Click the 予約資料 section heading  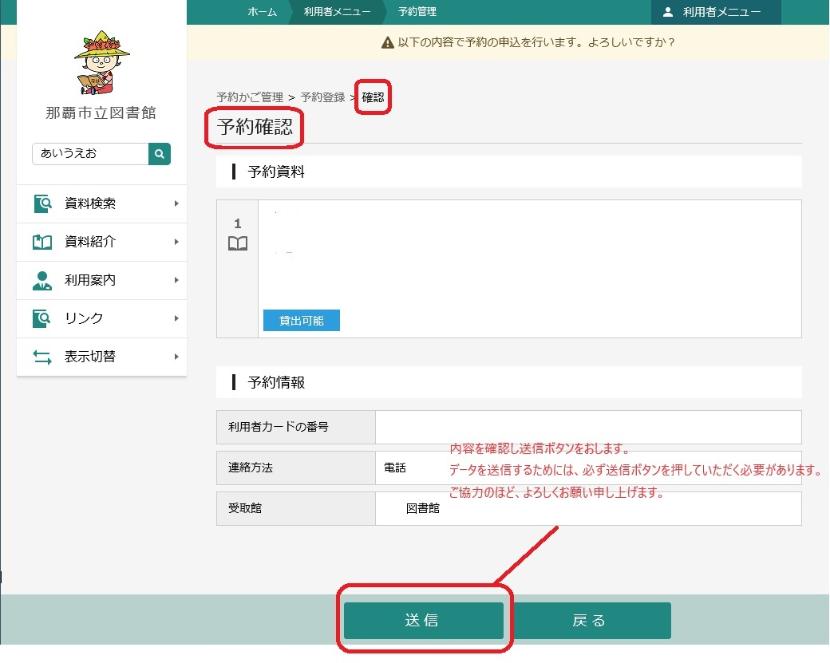(x=276, y=172)
